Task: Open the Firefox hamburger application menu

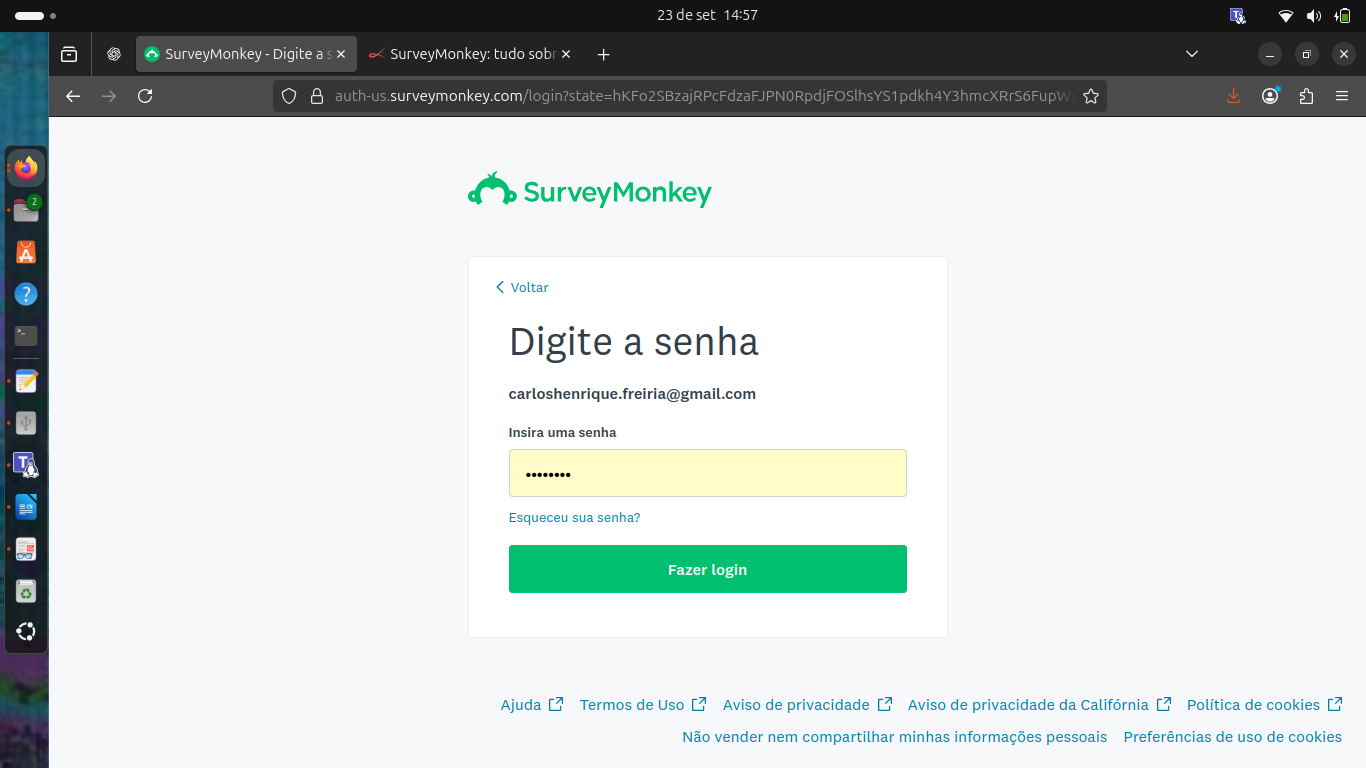Action: [1342, 96]
